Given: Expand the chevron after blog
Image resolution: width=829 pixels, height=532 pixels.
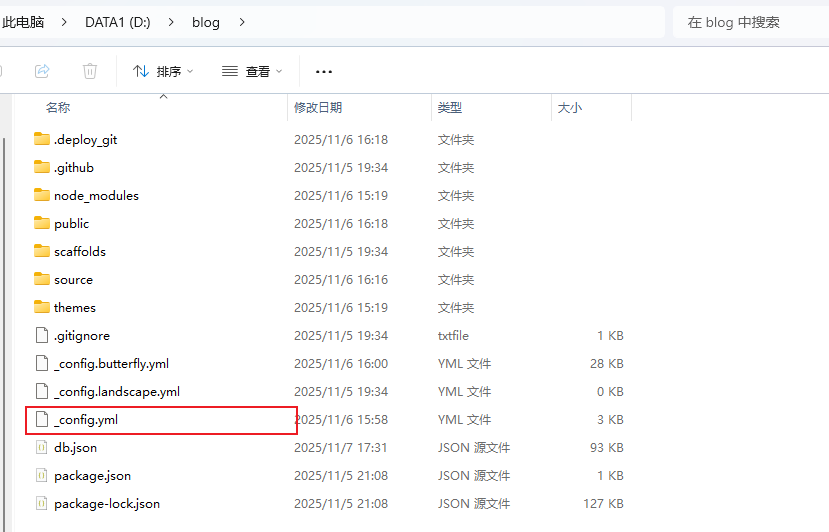Looking at the screenshot, I should tap(242, 22).
